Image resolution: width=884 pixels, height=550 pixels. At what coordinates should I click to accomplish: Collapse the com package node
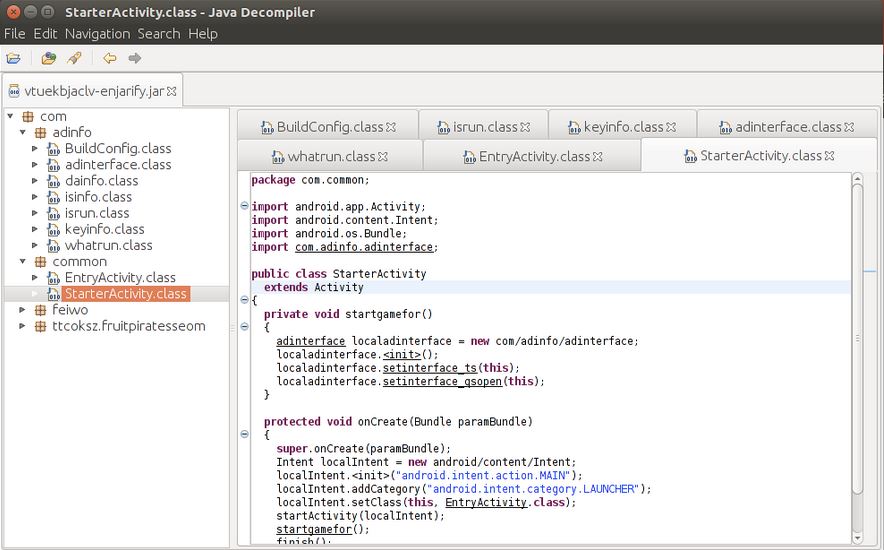tap(10, 116)
